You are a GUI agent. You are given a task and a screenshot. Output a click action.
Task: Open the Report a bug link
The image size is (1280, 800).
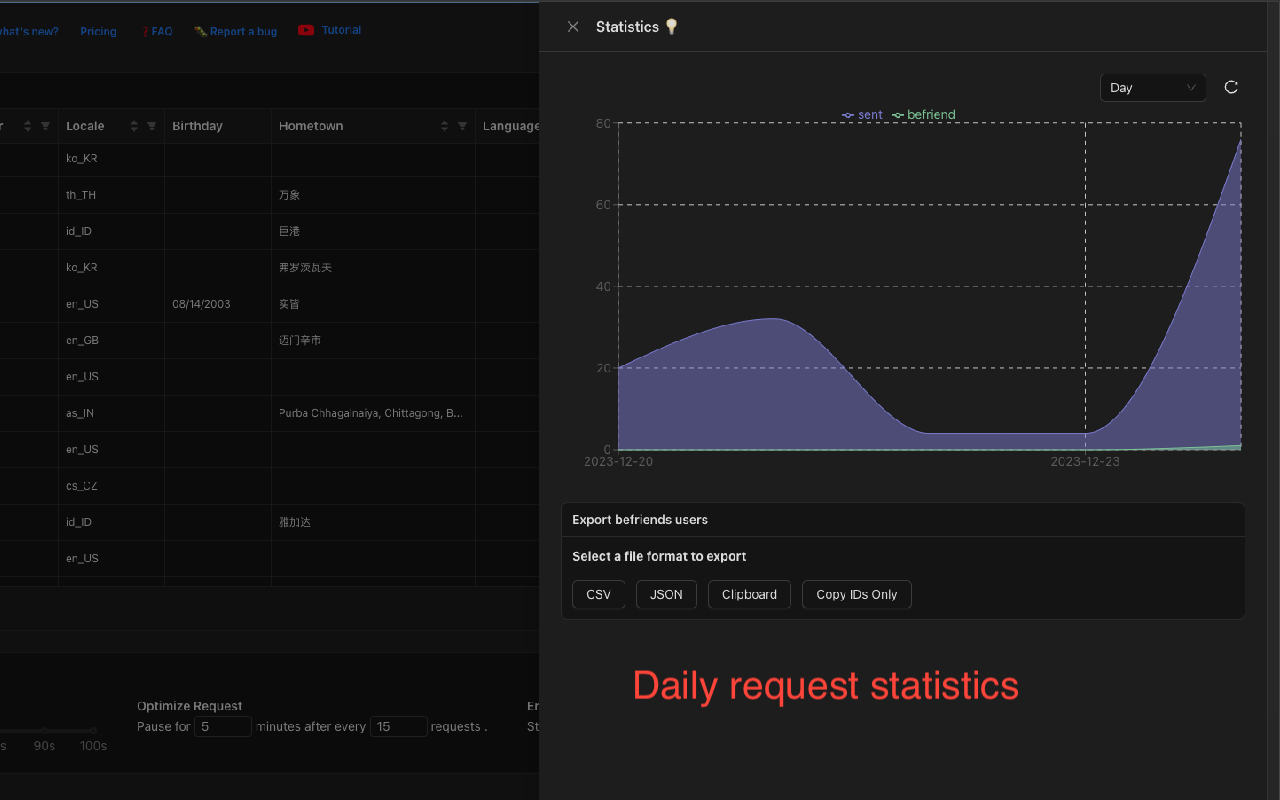click(x=236, y=32)
